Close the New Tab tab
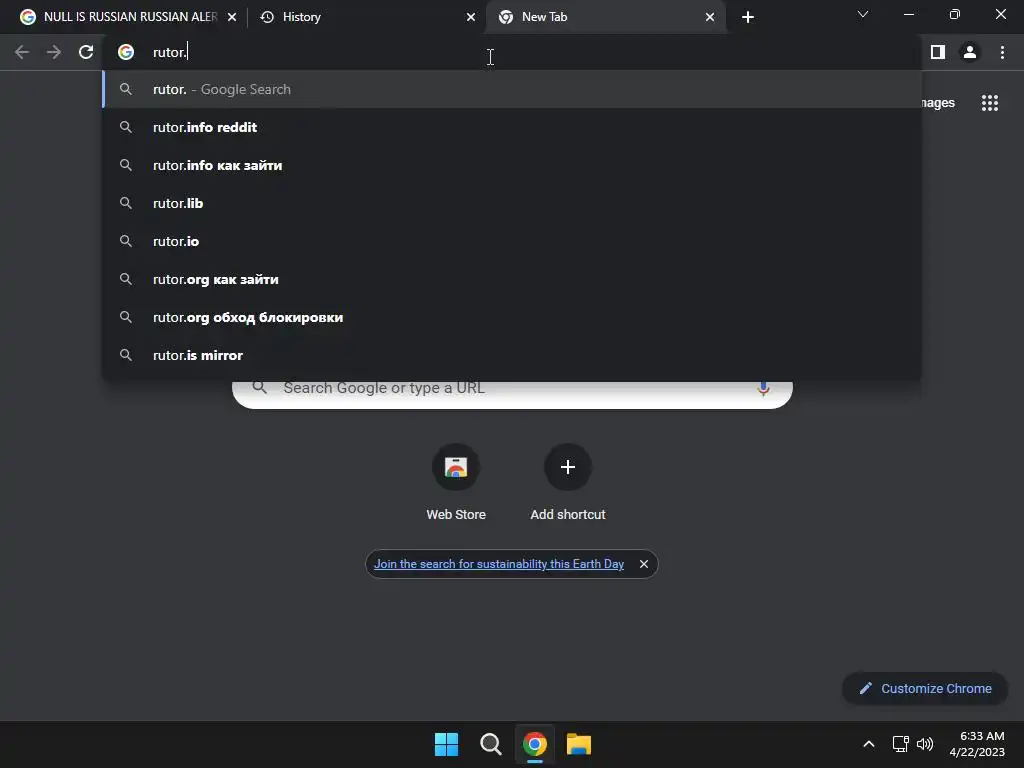This screenshot has height=768, width=1024. (x=710, y=17)
